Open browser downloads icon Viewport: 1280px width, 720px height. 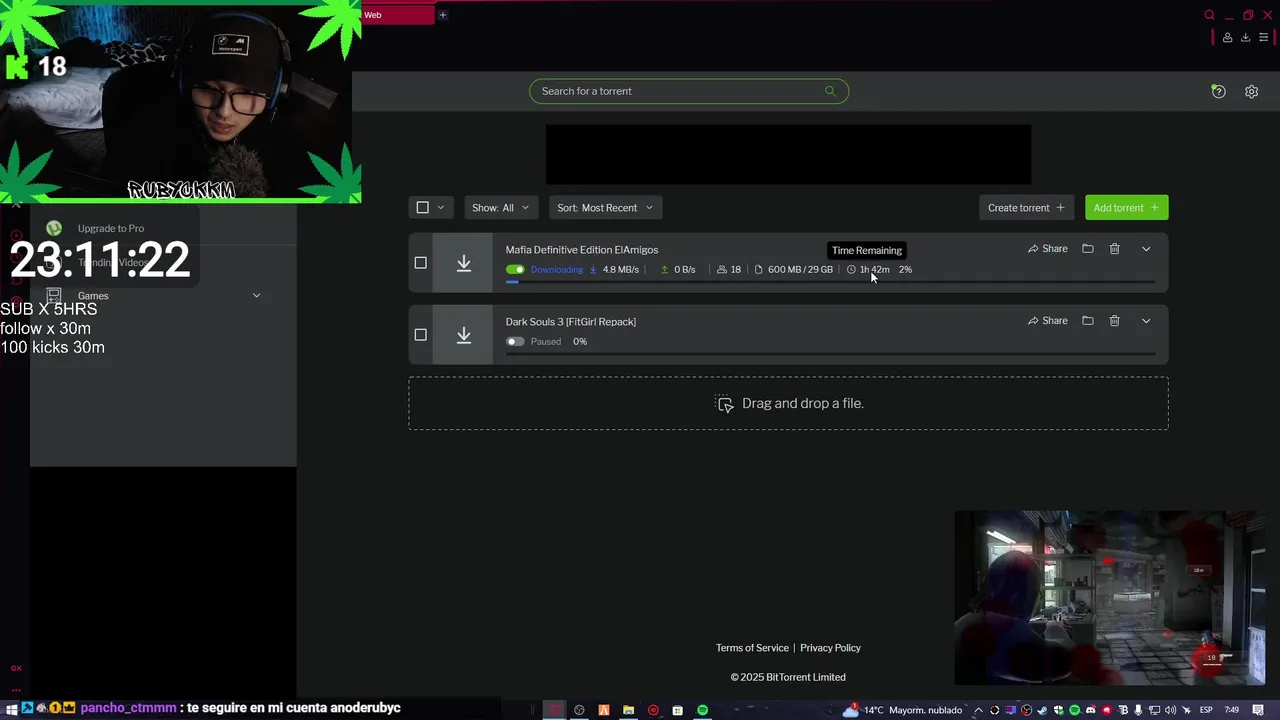[1245, 37]
